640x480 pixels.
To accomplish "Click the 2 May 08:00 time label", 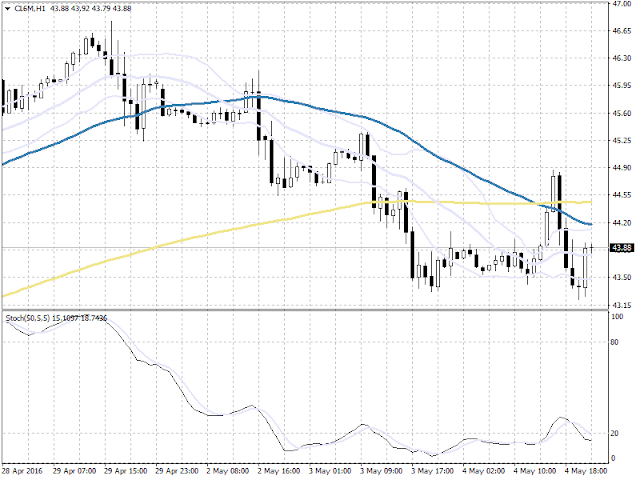I will click(x=227, y=471).
